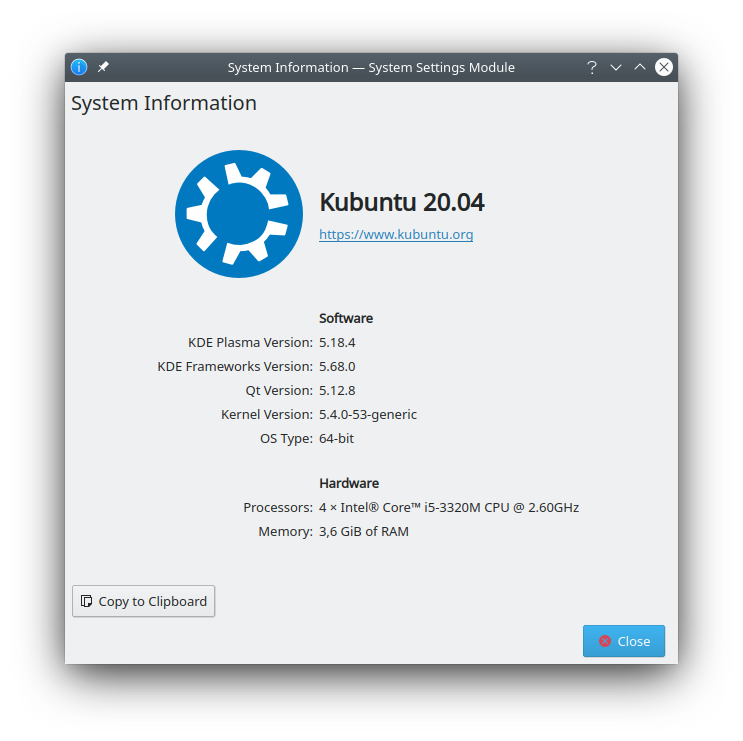Select the Kubuntu 20.04 heading
This screenshot has height=741, width=743.
click(402, 202)
